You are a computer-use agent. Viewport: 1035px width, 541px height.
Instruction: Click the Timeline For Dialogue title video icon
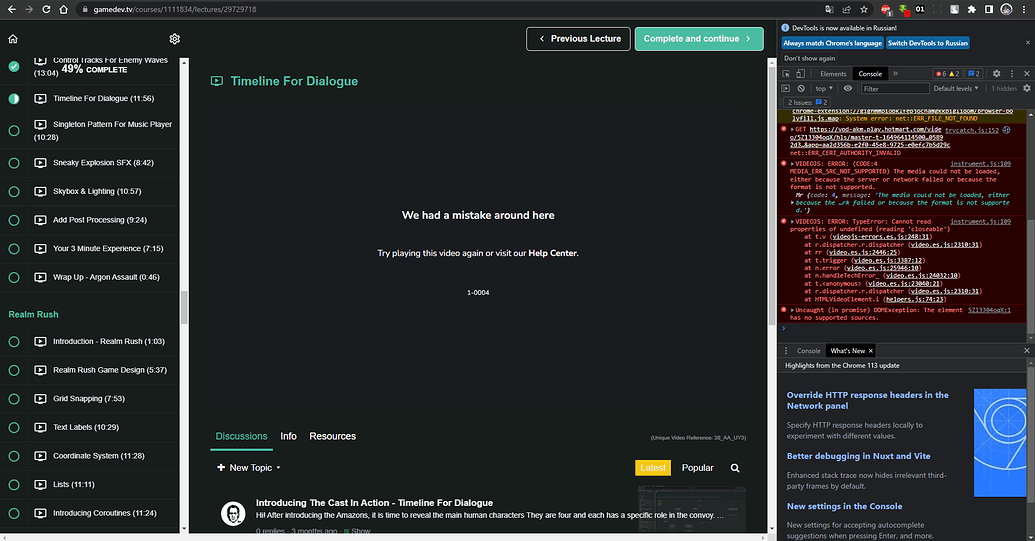pyautogui.click(x=217, y=81)
